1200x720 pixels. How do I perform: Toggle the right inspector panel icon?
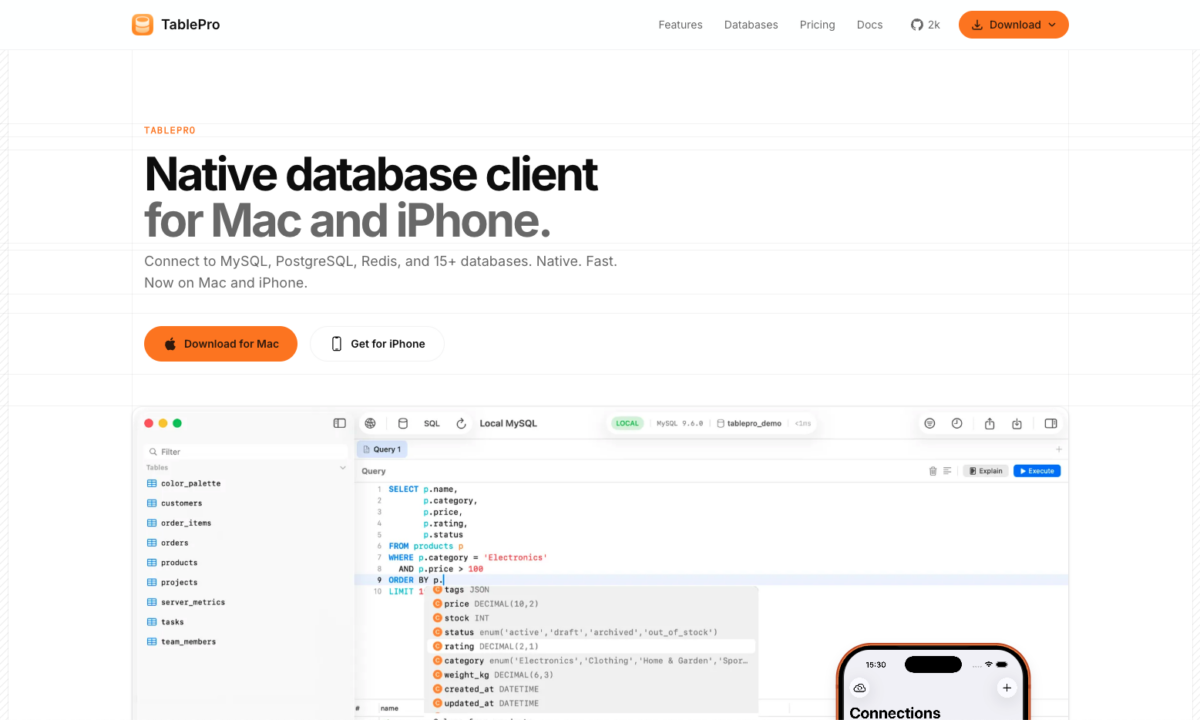[1051, 423]
